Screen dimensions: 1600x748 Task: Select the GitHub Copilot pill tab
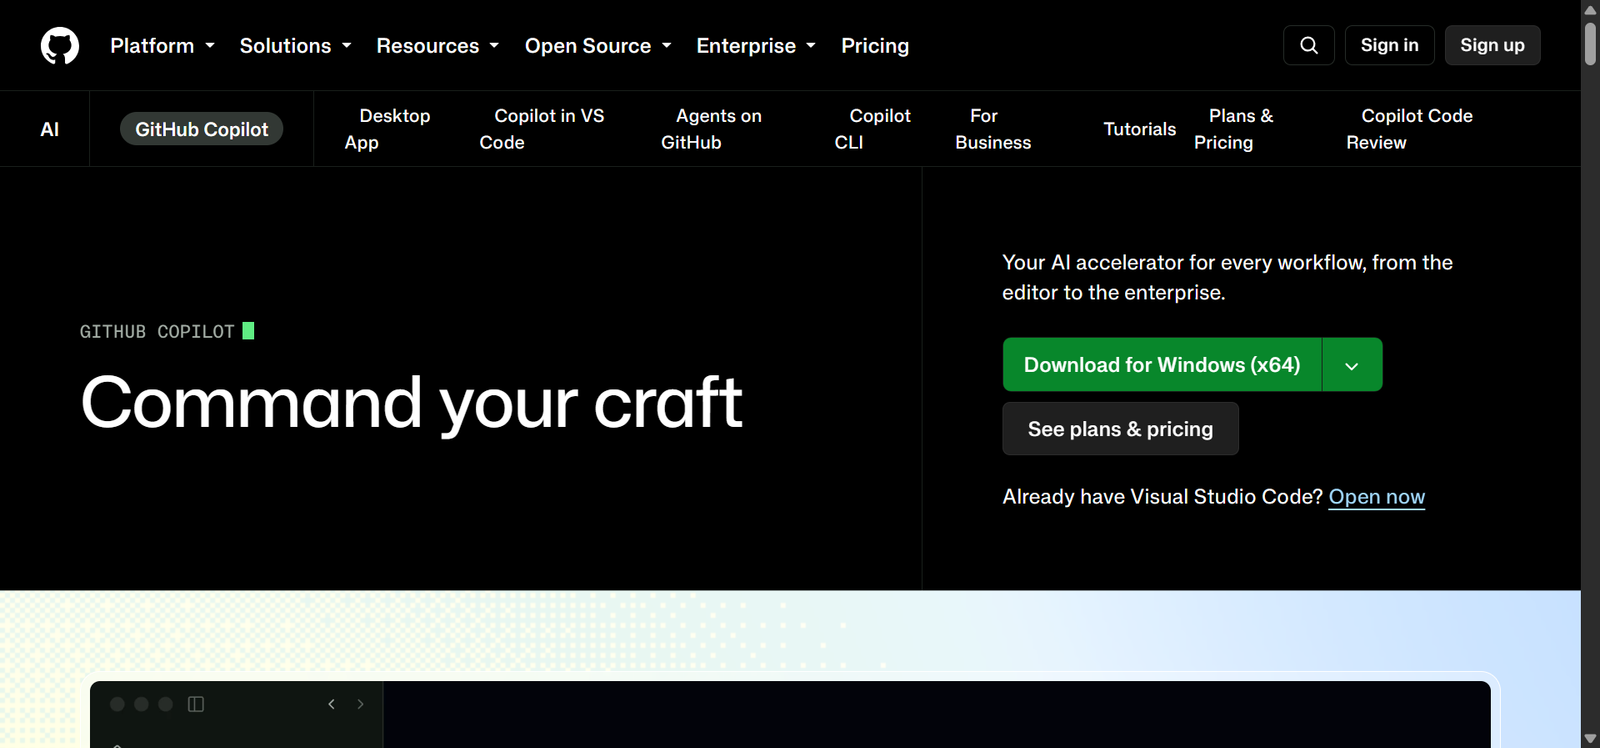point(202,129)
